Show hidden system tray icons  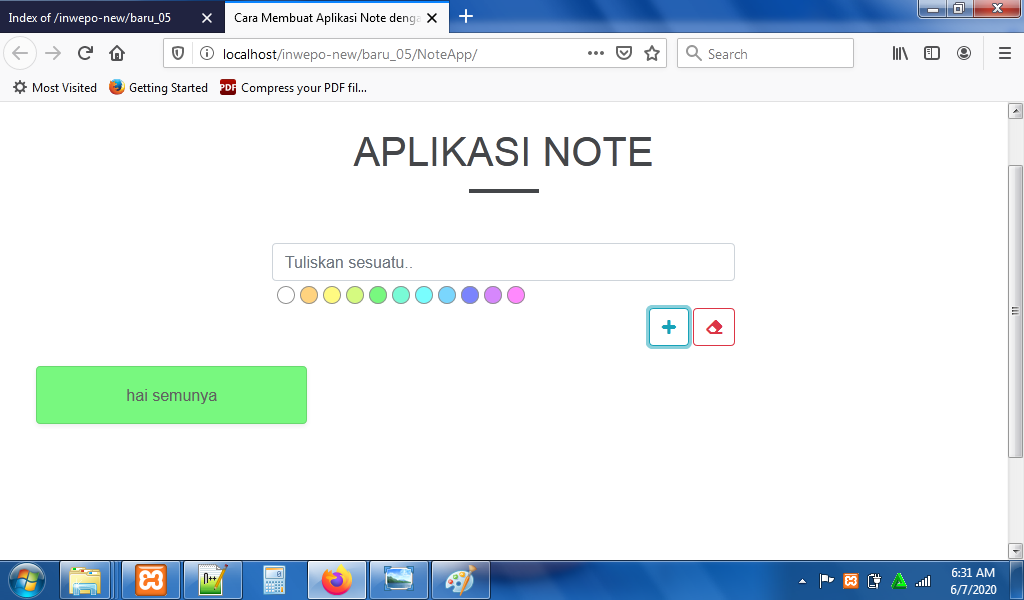pyautogui.click(x=802, y=581)
